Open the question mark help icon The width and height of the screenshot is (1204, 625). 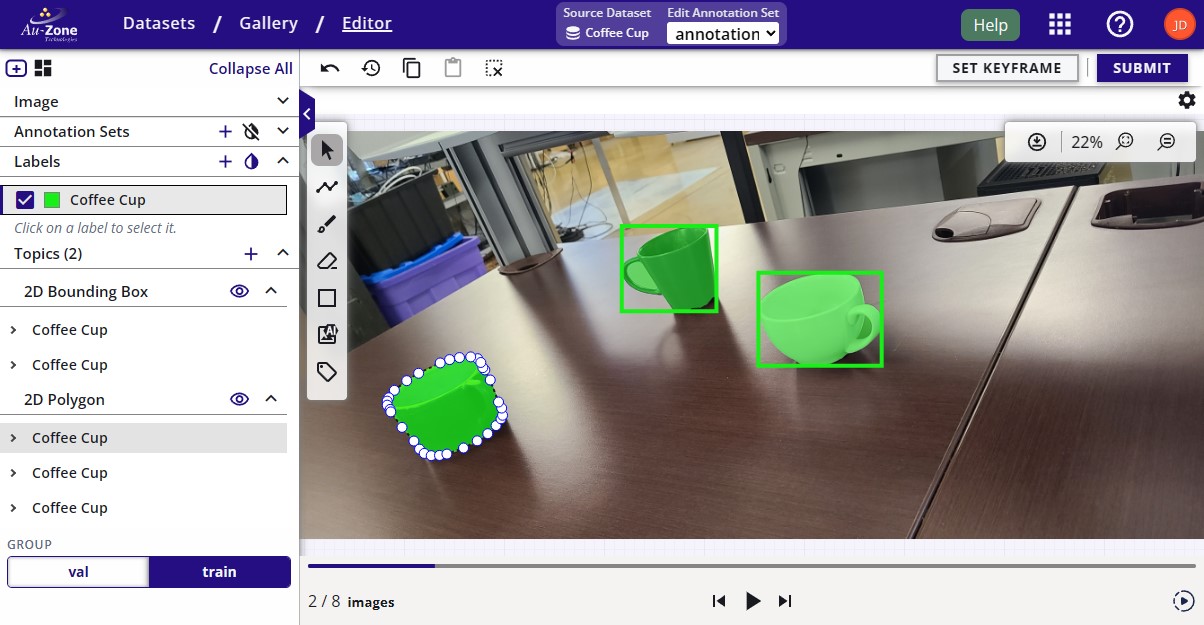(1119, 25)
